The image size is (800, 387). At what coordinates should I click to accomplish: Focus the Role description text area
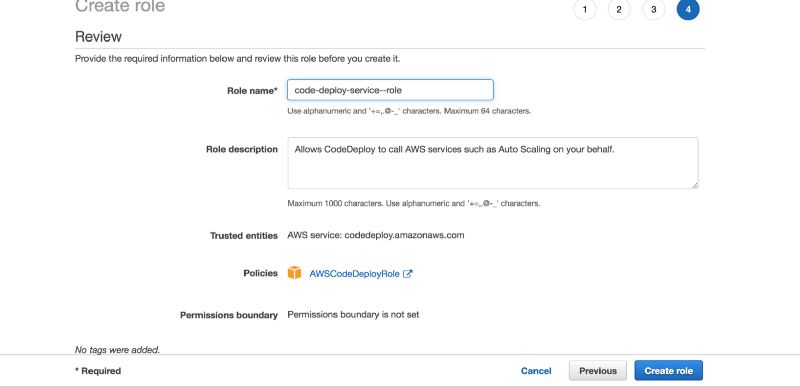point(493,163)
